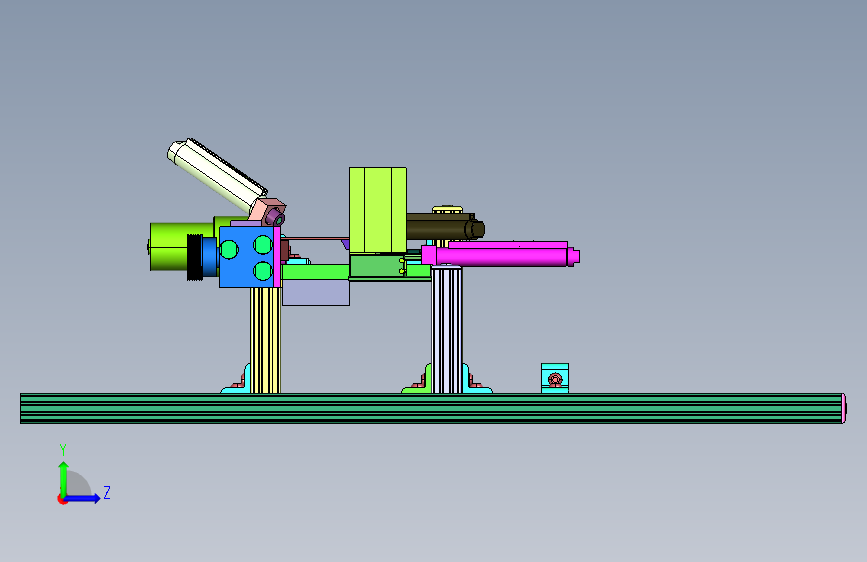Viewport: 867px width, 562px height.
Task: Select the lavender rectangular box under the plate
Action: coord(316,293)
